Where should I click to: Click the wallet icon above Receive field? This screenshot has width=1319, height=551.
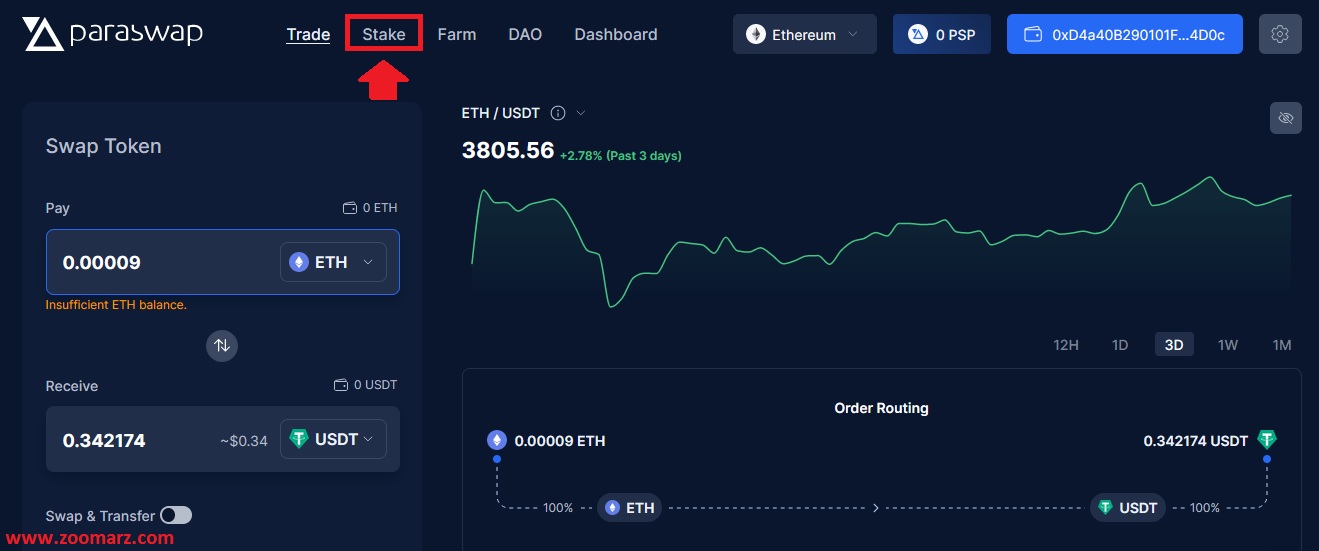click(341, 385)
